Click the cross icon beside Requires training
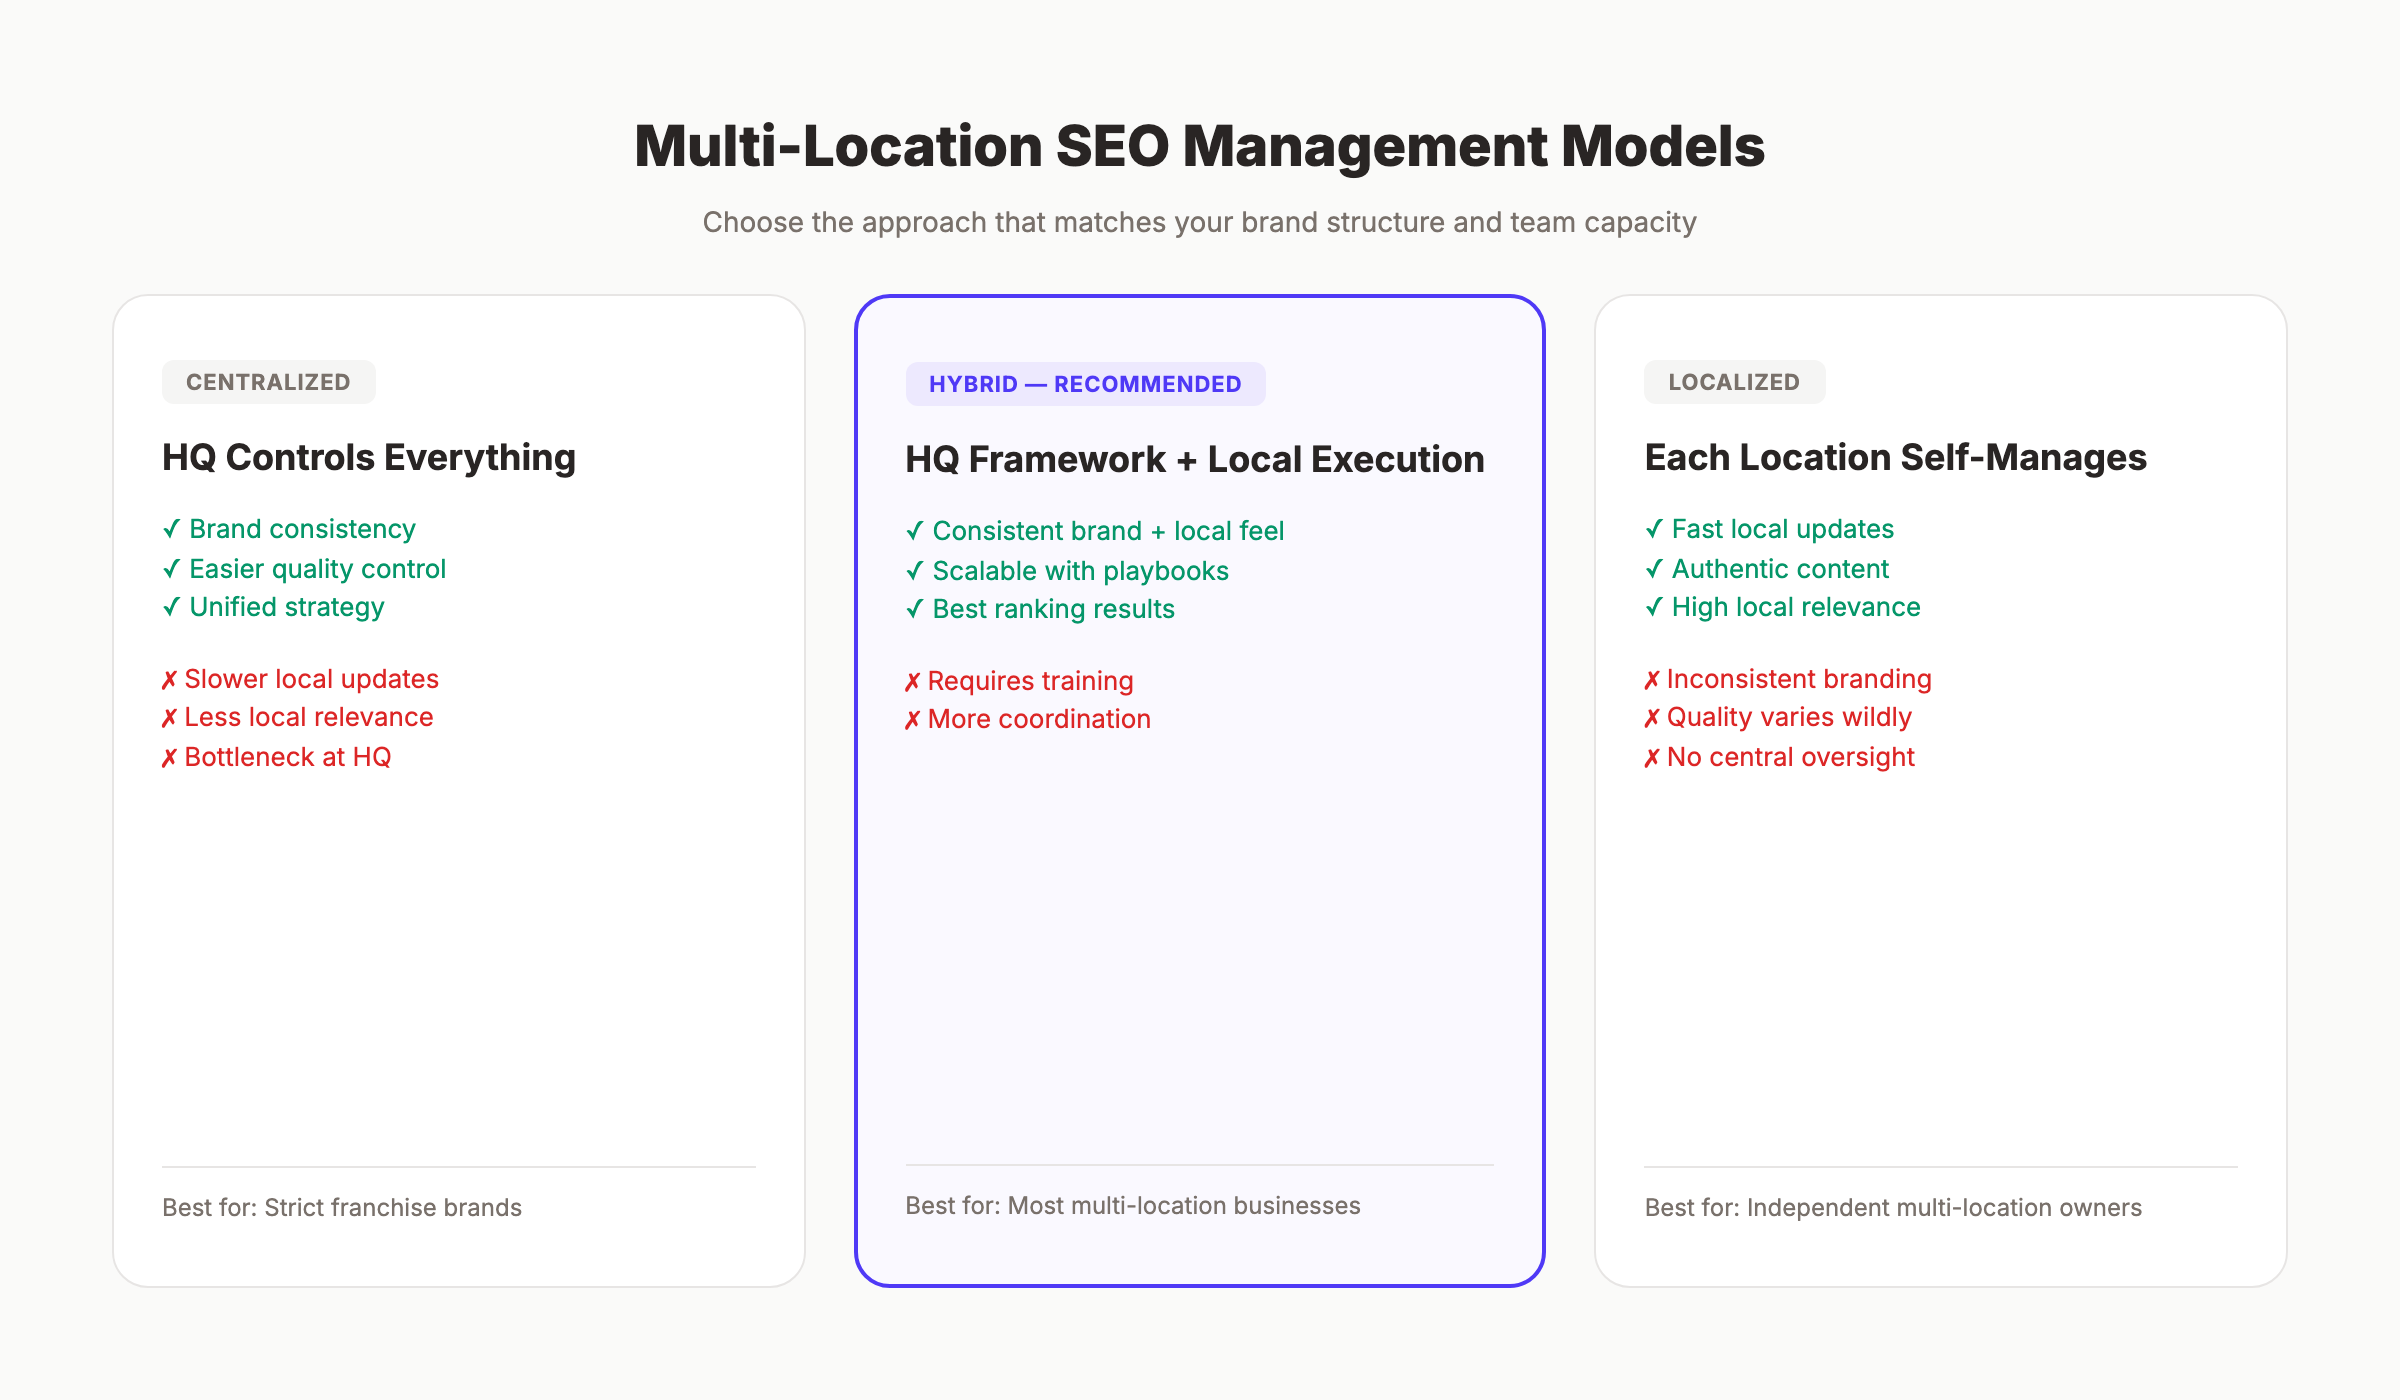This screenshot has width=2400, height=1400. point(911,681)
